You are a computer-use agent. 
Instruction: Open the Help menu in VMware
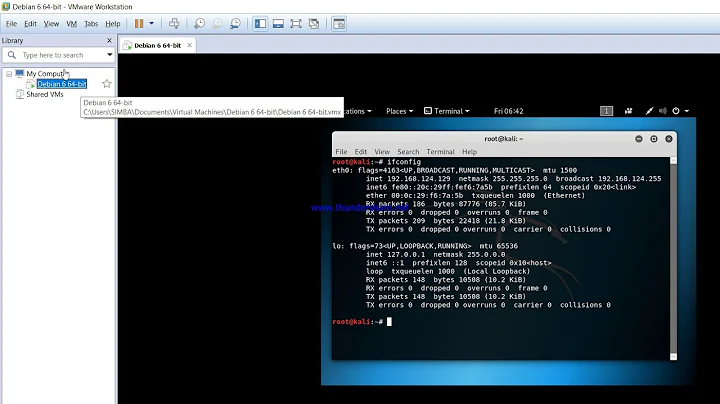coord(112,24)
